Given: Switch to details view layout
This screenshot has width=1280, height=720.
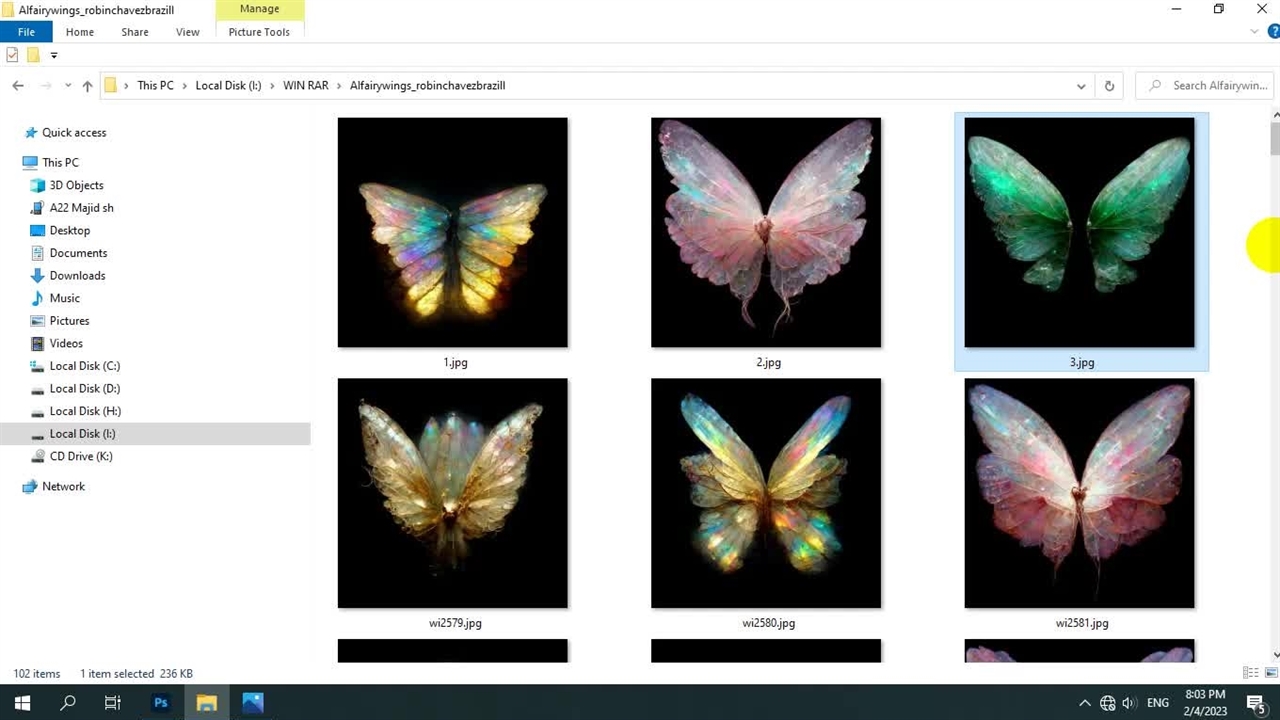Looking at the screenshot, I should tap(1250, 673).
